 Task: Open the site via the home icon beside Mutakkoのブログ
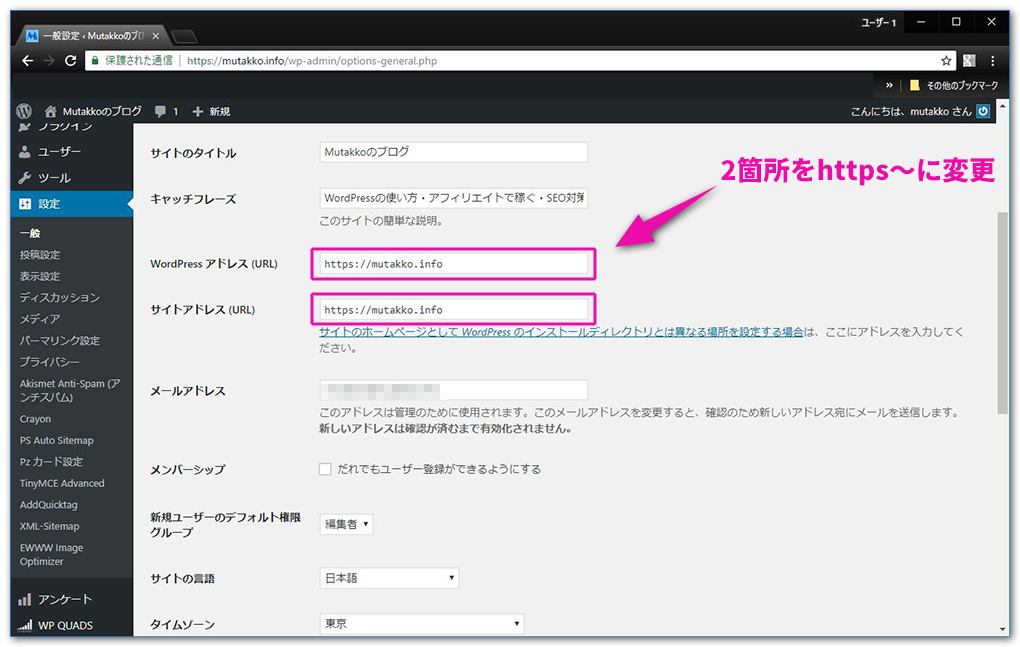tap(49, 112)
